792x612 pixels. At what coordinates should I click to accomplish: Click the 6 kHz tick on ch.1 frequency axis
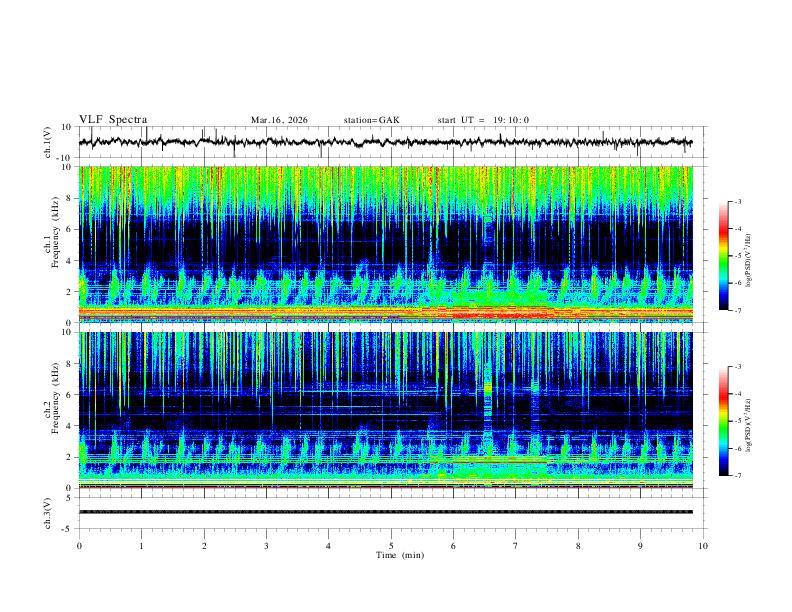(x=69, y=229)
